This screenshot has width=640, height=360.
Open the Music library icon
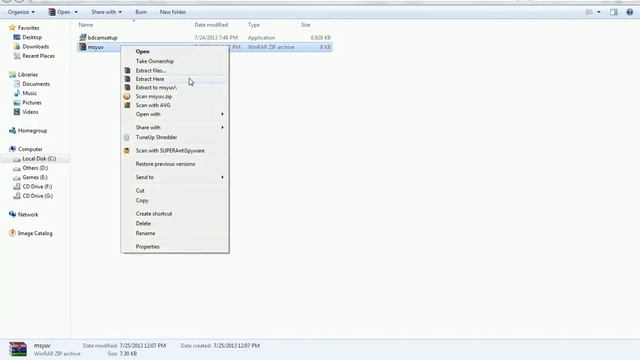(17, 93)
